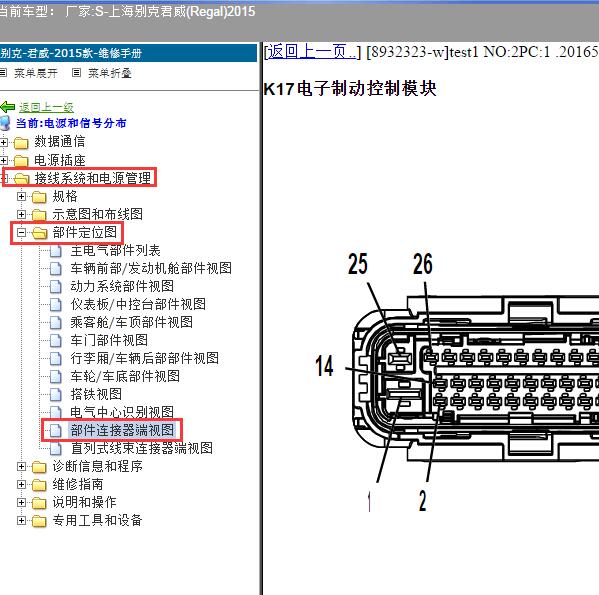Expand the 维修指南 node
The image size is (599, 595).
[21, 484]
